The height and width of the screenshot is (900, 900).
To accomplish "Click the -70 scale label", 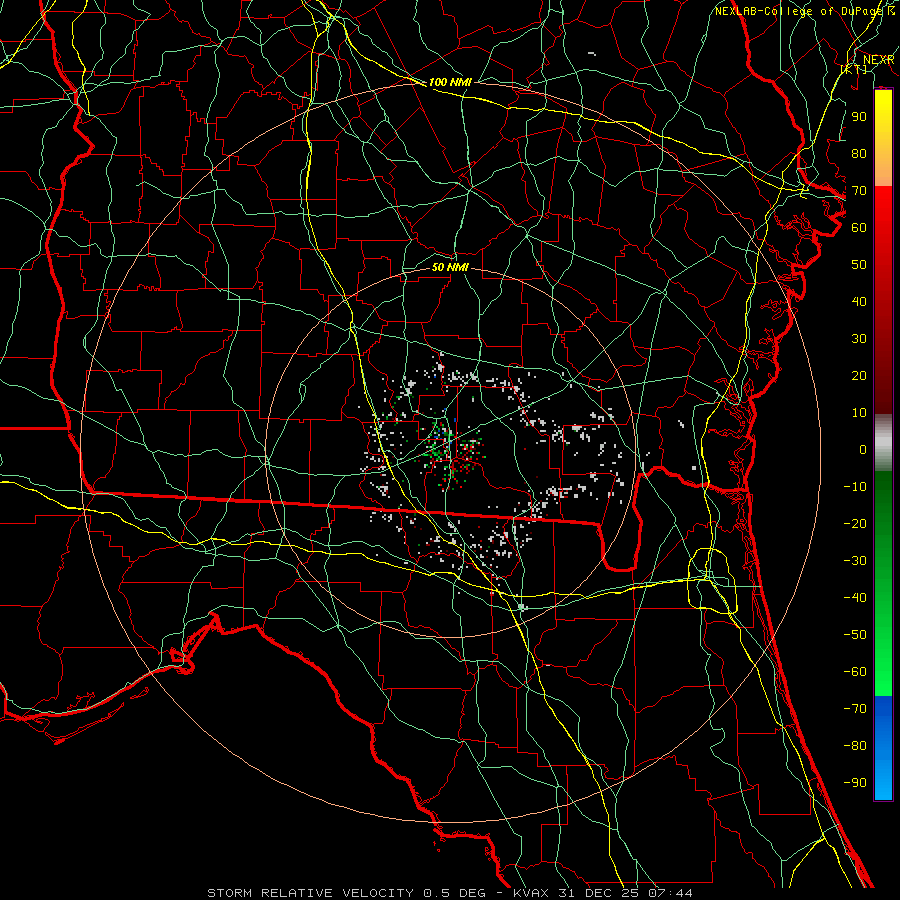I will (855, 709).
